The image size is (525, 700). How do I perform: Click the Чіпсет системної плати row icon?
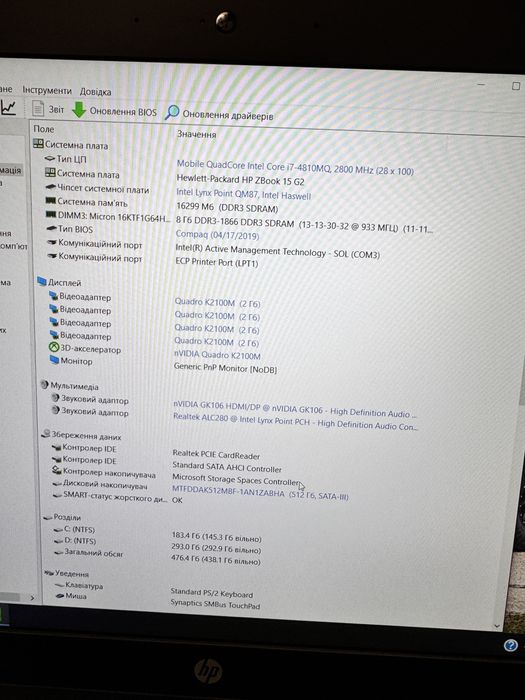(x=50, y=188)
